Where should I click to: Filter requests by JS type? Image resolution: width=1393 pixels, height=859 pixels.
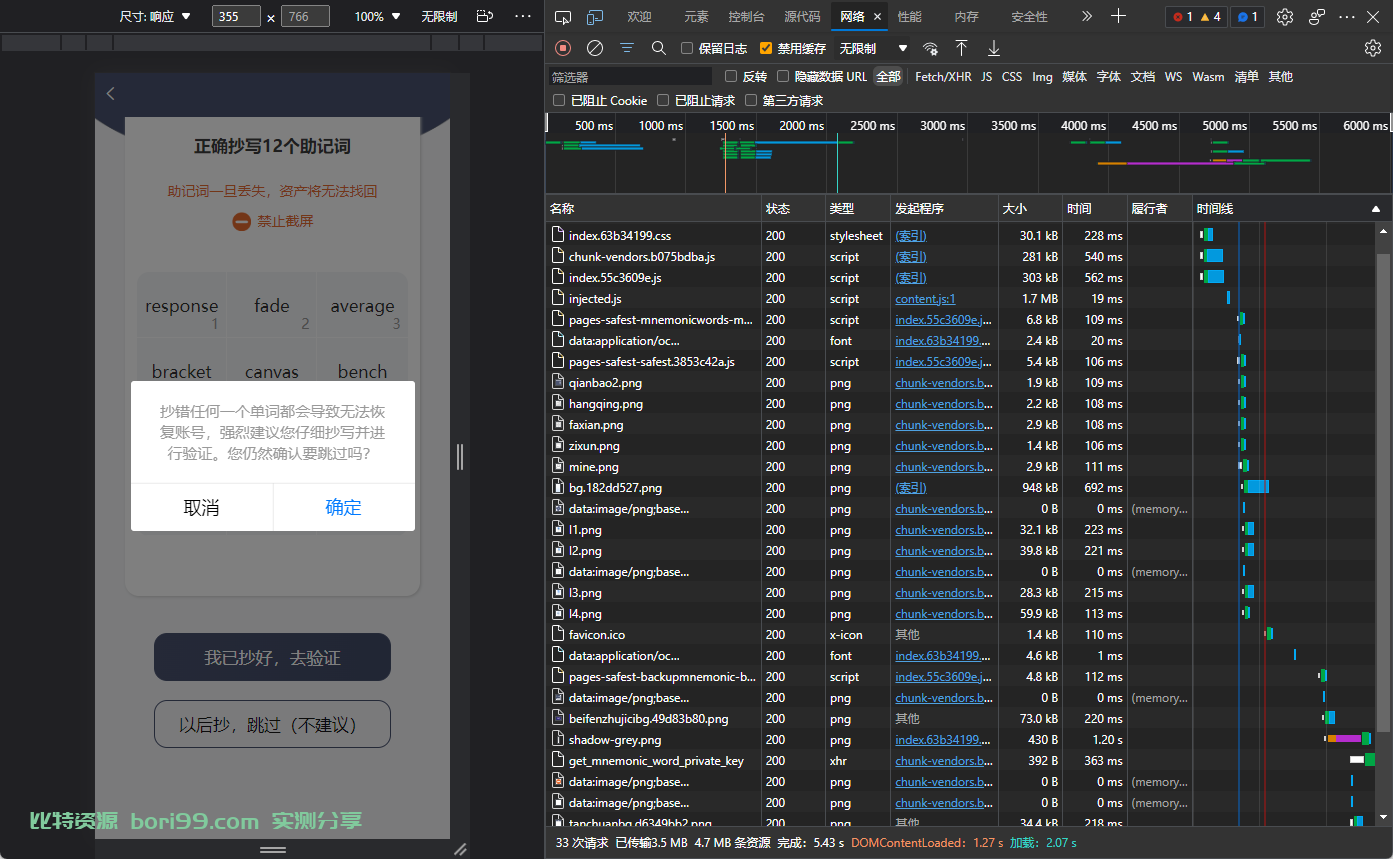click(x=986, y=76)
